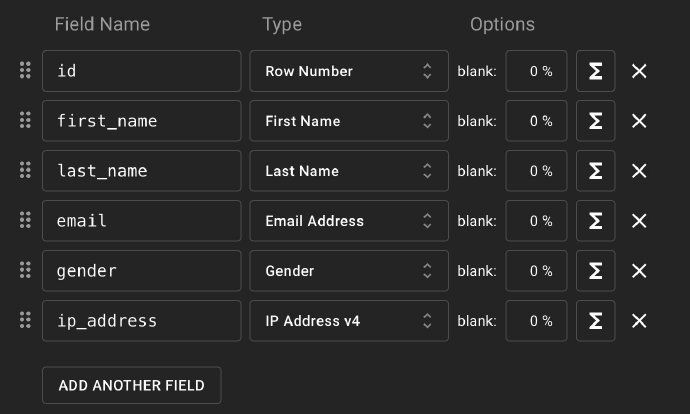Delete the first_name field with X icon

[639, 121]
